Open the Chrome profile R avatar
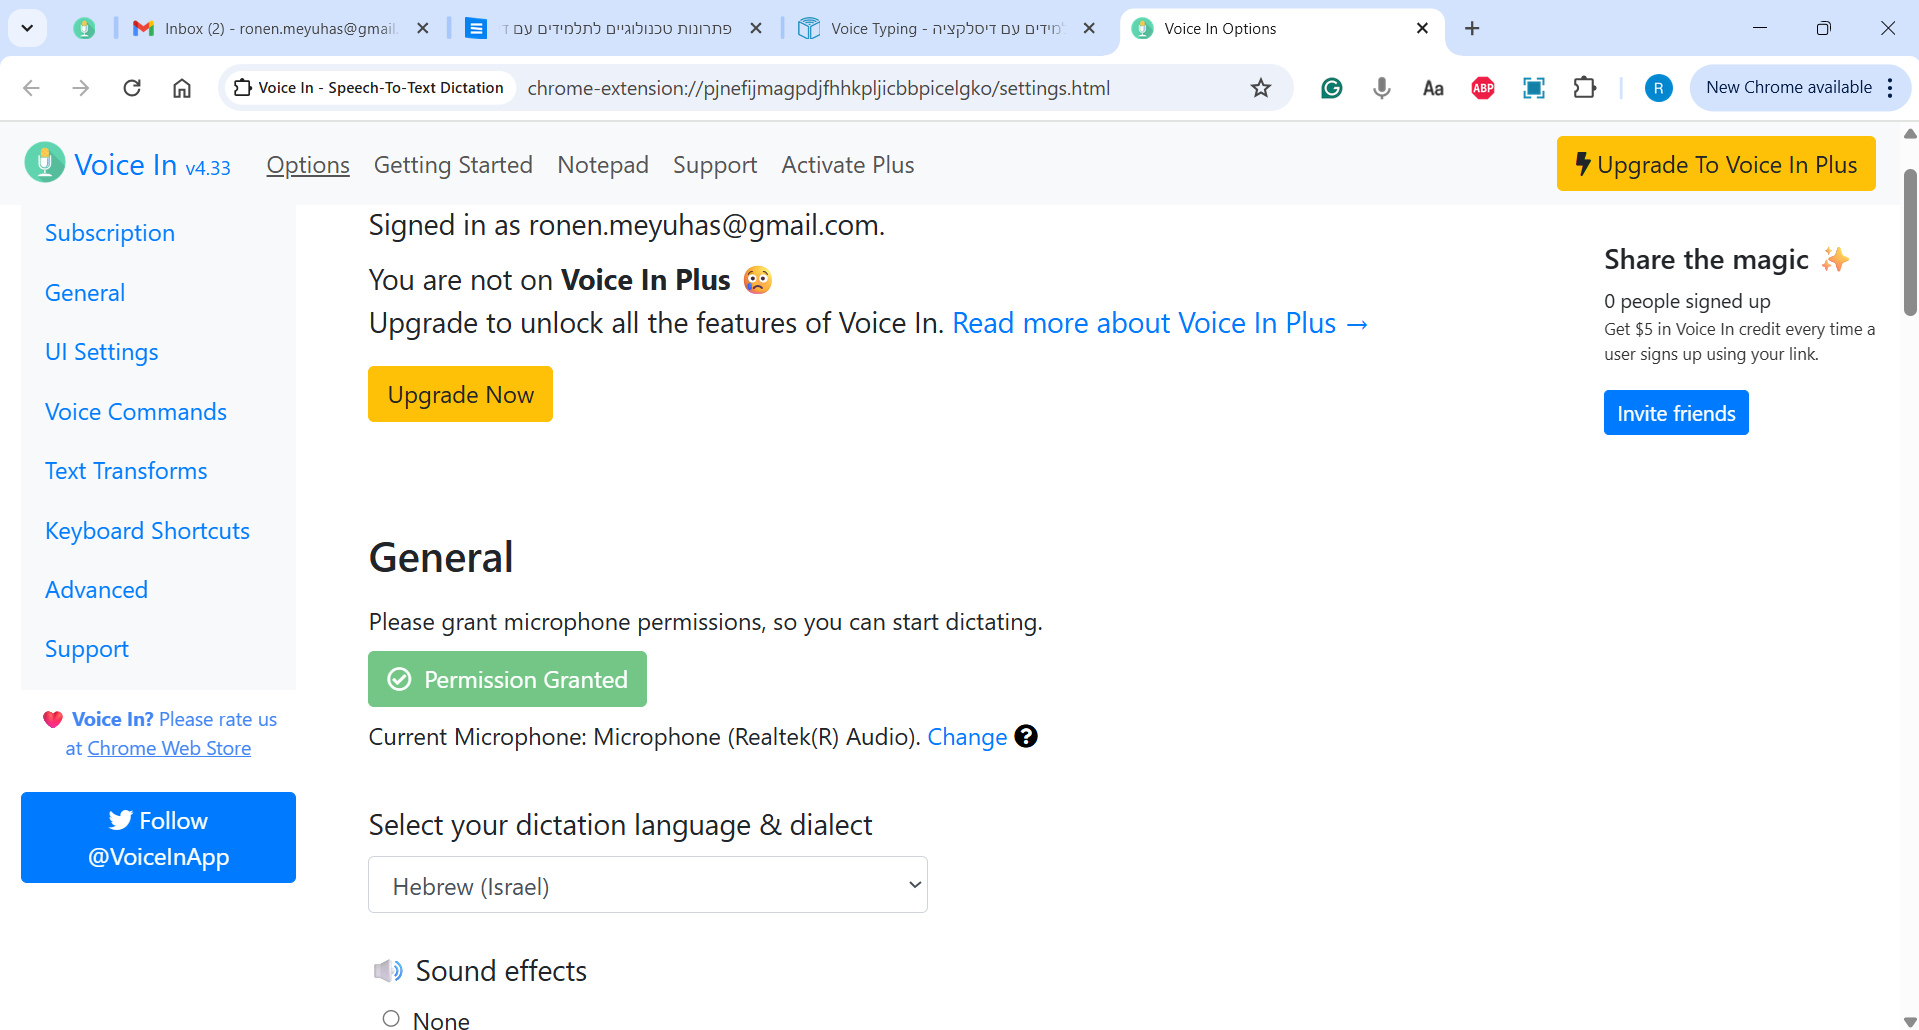Screen dimensions: 1919x1030 pyautogui.click(x=1658, y=88)
